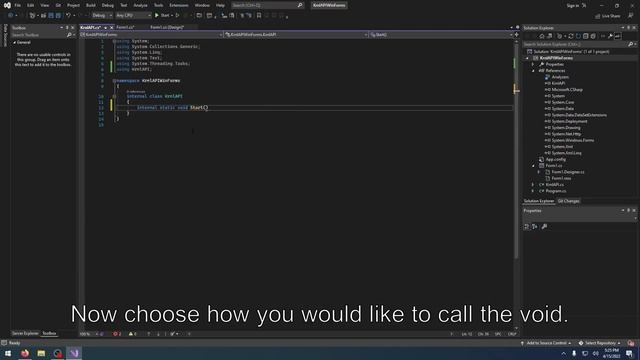Toggle auto-hide pin on Properties panel

[x=629, y=211]
